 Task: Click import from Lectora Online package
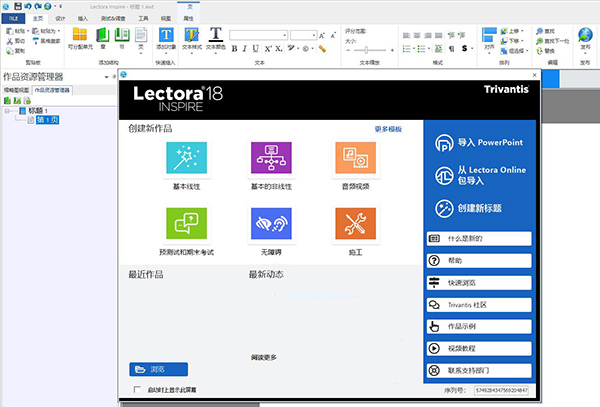click(x=481, y=175)
